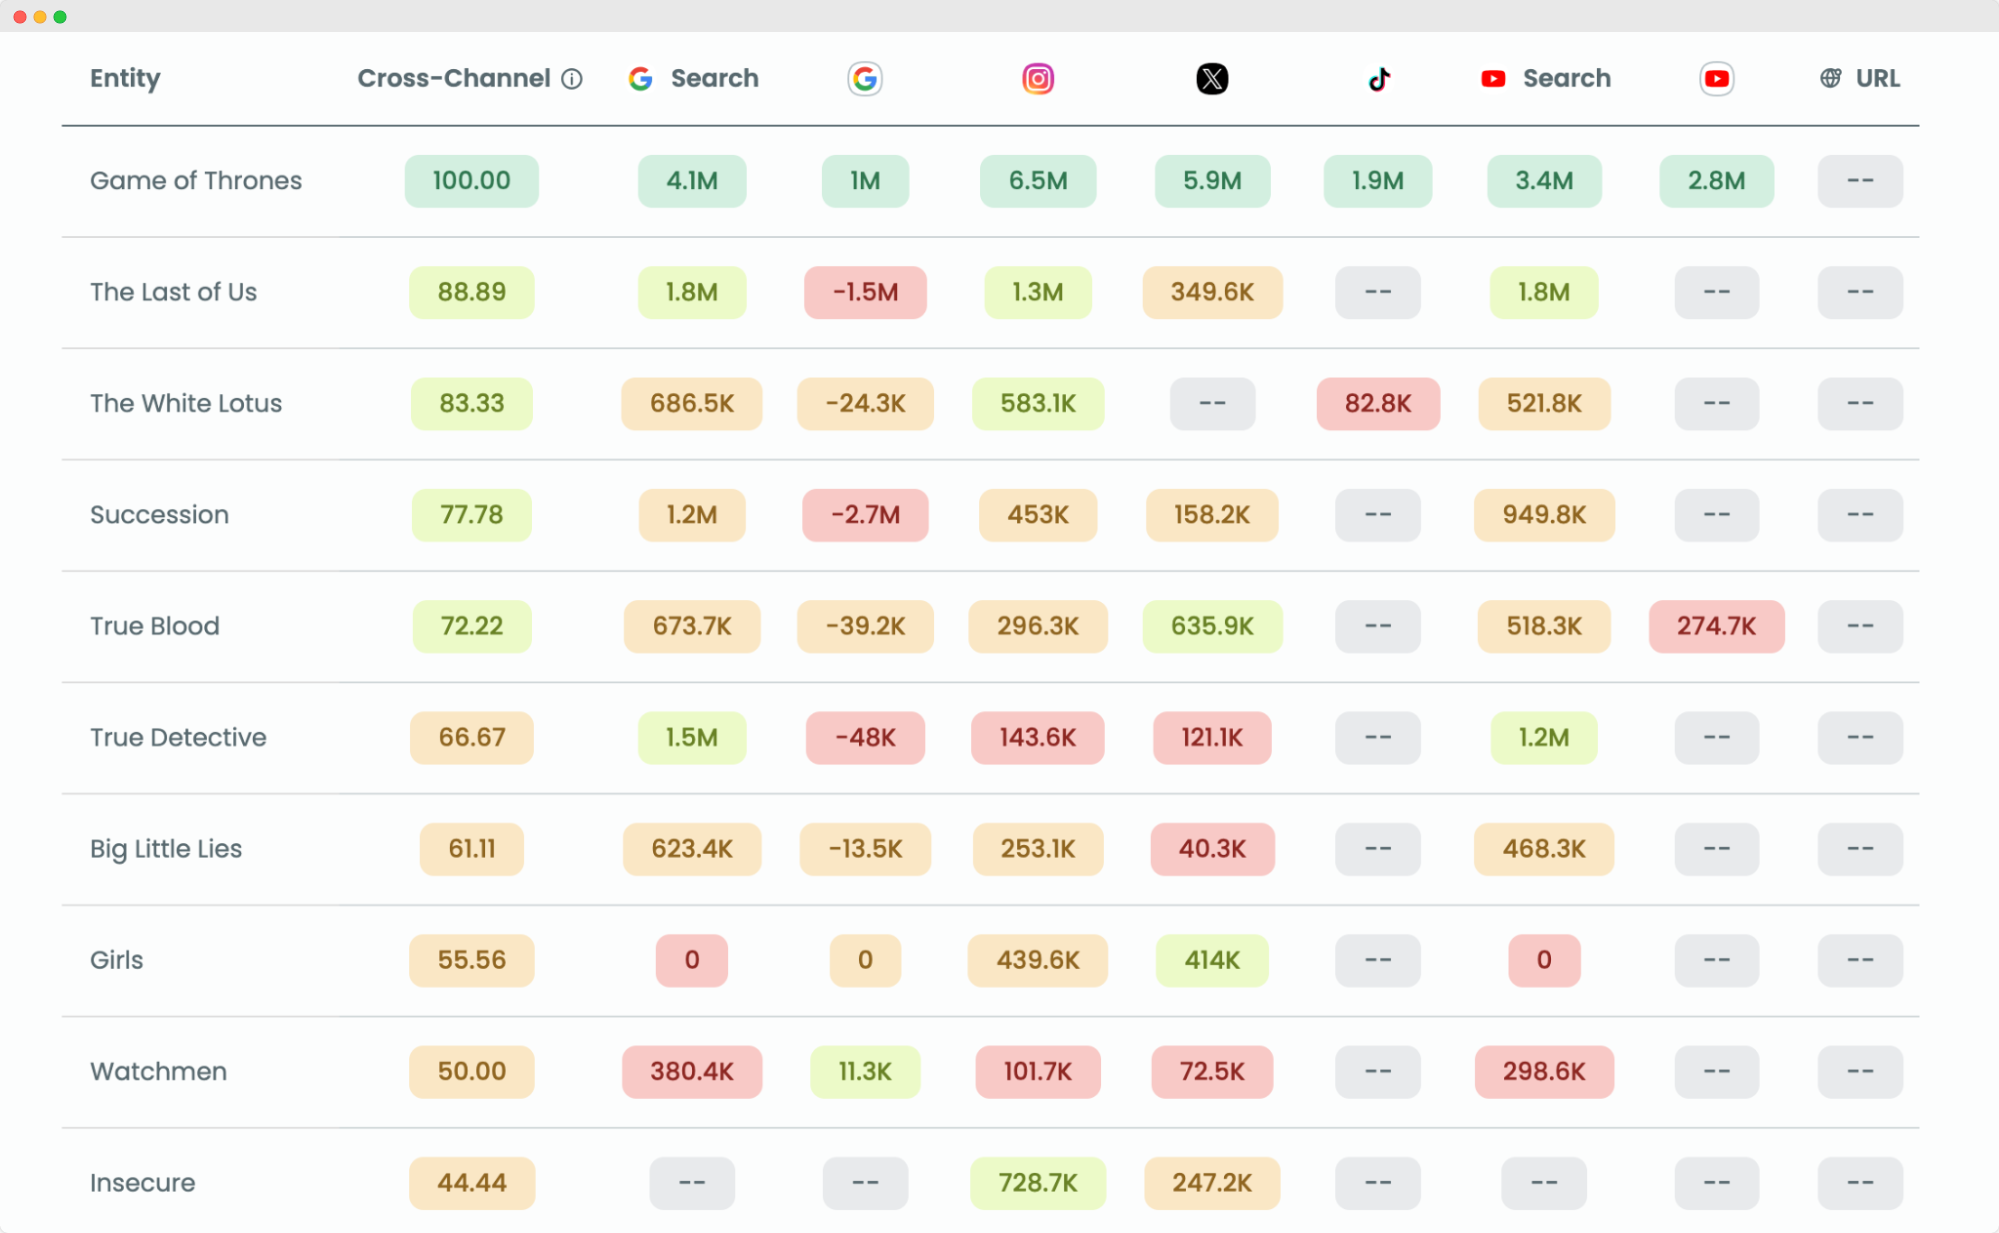Click the 83.33 cross-channel score

(x=472, y=403)
